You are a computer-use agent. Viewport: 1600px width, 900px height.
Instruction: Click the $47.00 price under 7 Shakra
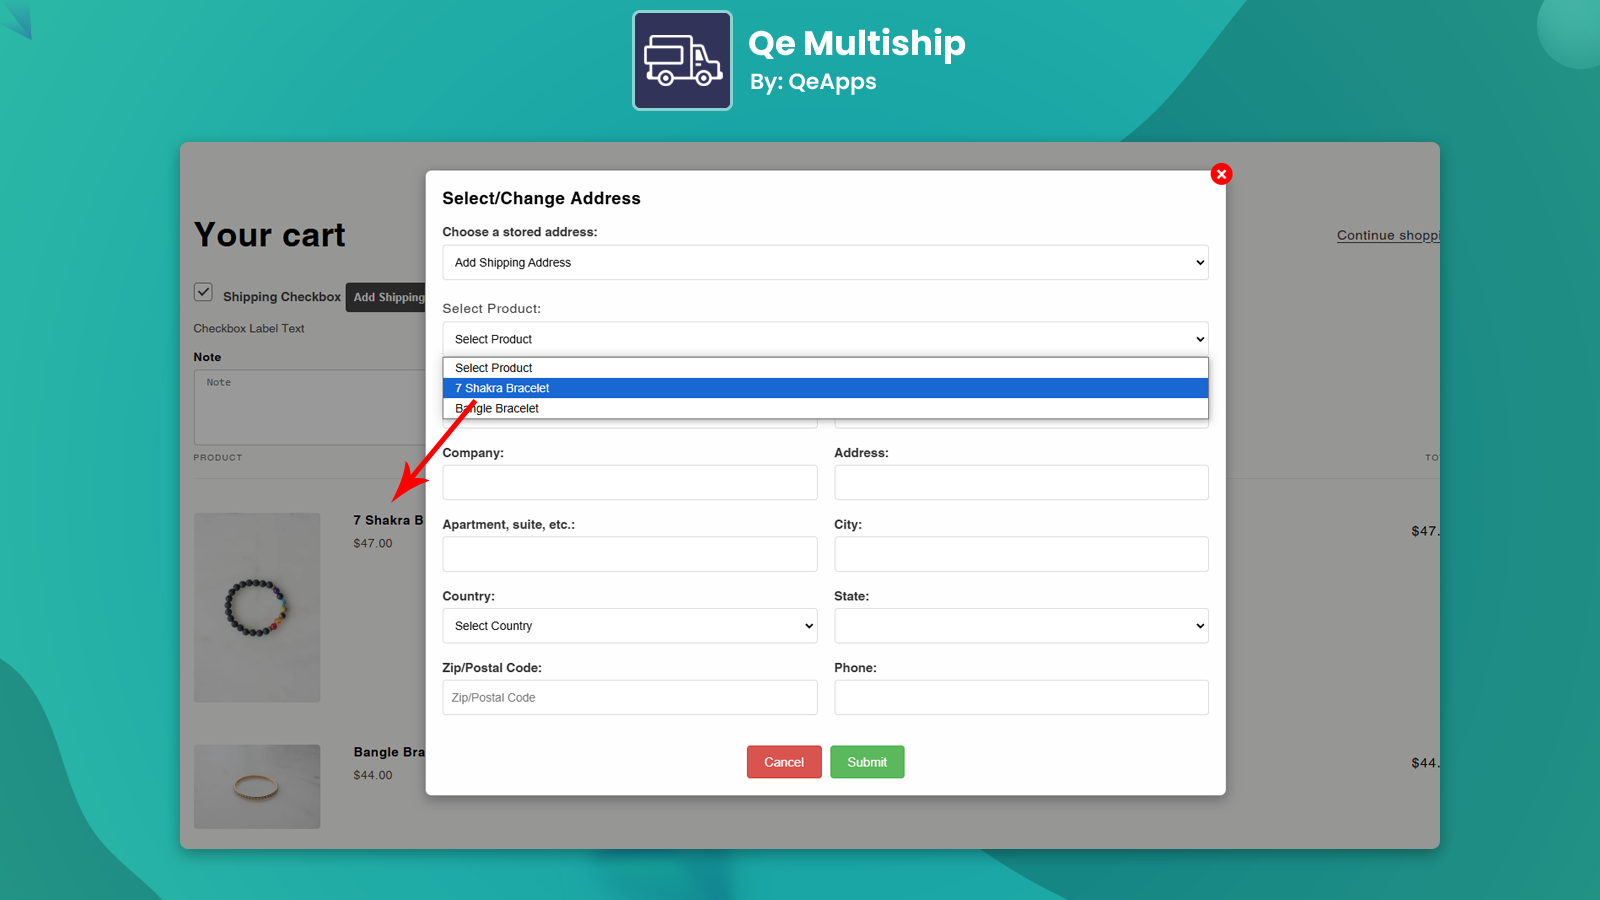click(373, 544)
